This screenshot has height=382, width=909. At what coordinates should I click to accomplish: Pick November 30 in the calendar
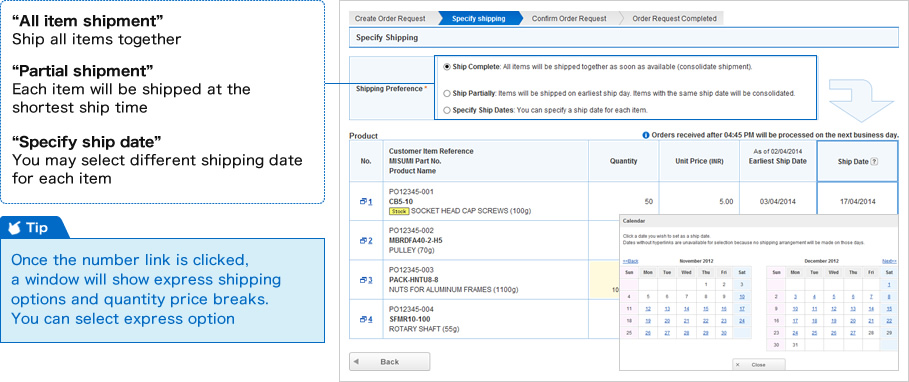[724, 333]
